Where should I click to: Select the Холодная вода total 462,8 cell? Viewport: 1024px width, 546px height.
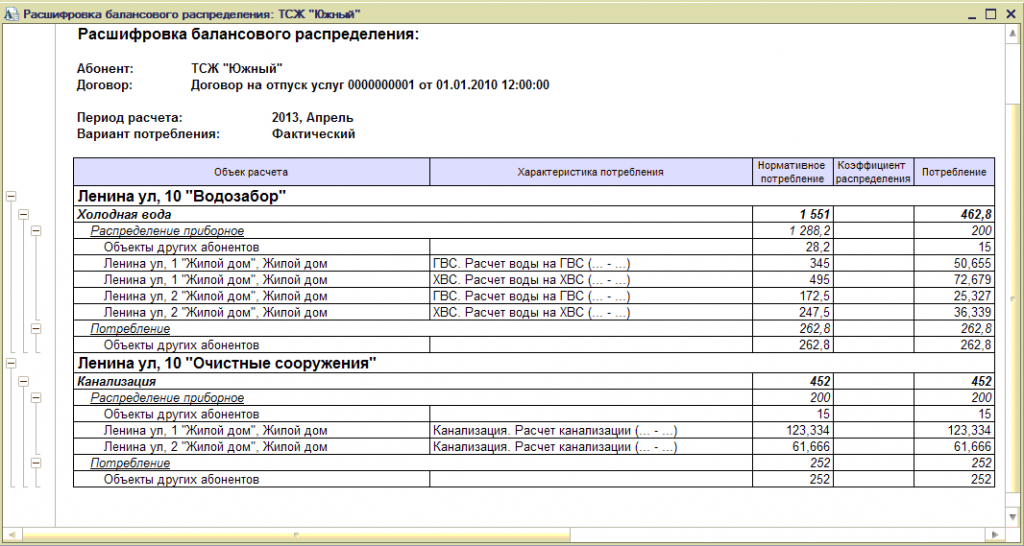(954, 214)
